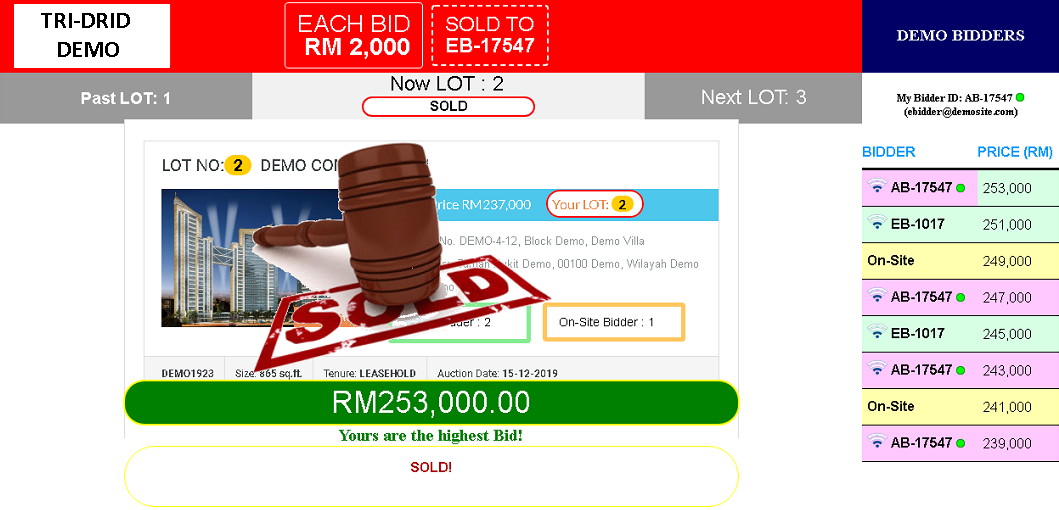Open the Past LOT: 1 tab
The width and height of the screenshot is (1059, 510).
pos(126,98)
